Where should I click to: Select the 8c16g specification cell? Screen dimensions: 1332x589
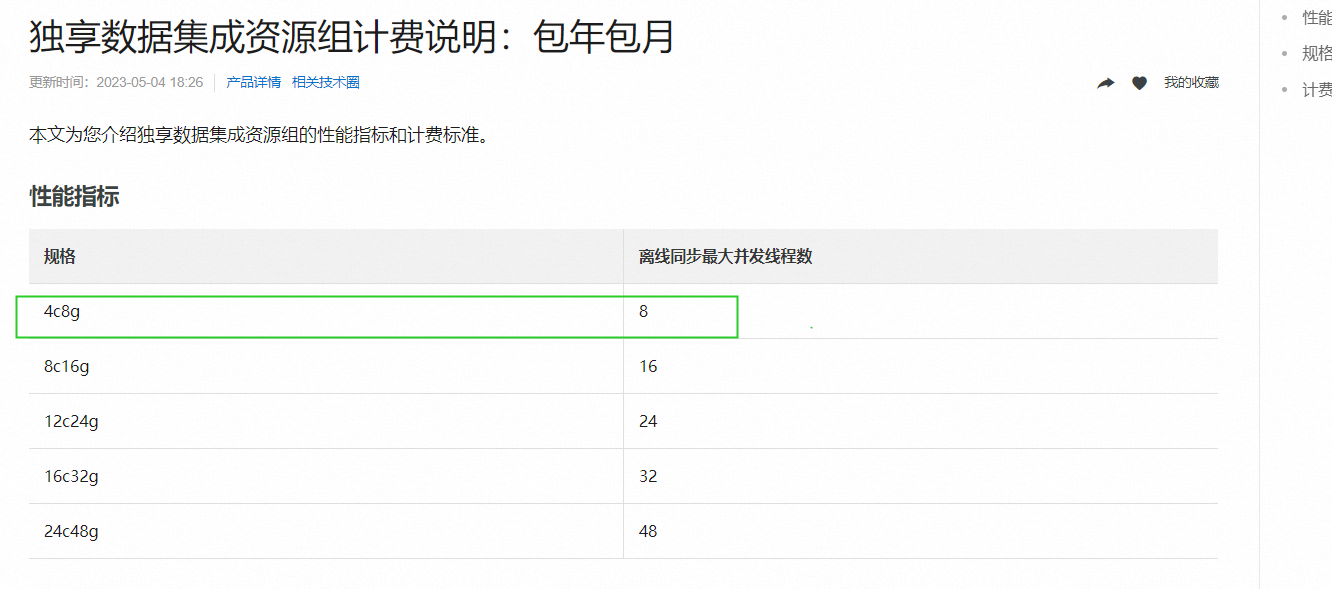(x=67, y=366)
